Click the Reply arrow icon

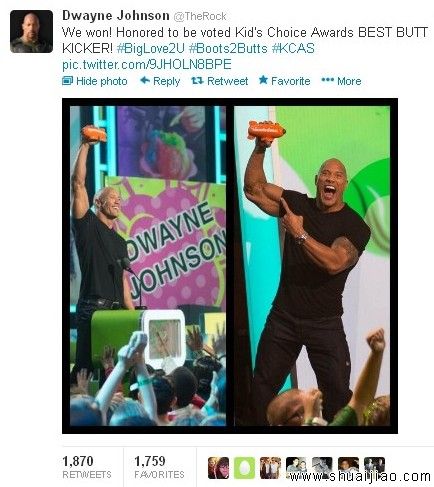point(145,80)
